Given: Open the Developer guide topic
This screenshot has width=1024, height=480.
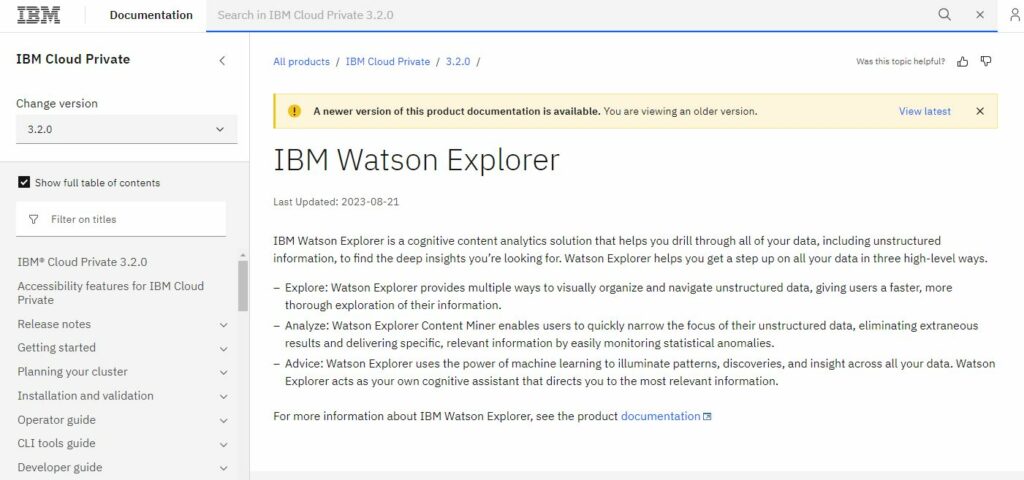Looking at the screenshot, I should pyautogui.click(x=59, y=468).
